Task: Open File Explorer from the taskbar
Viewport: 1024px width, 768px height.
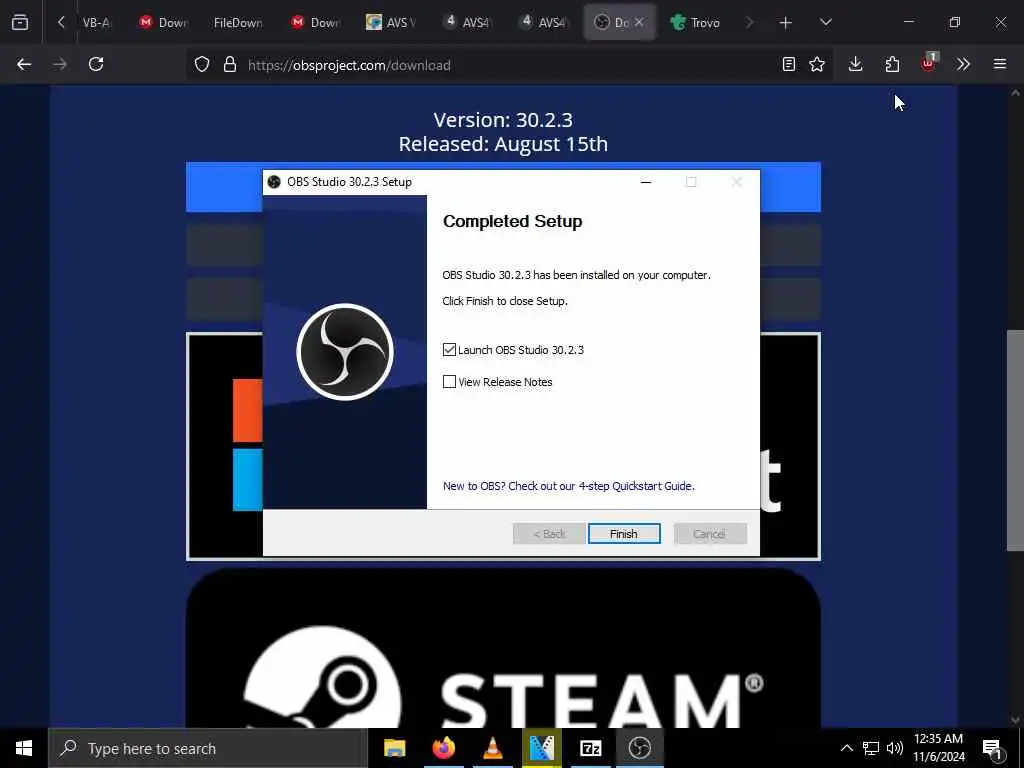Action: coord(394,748)
